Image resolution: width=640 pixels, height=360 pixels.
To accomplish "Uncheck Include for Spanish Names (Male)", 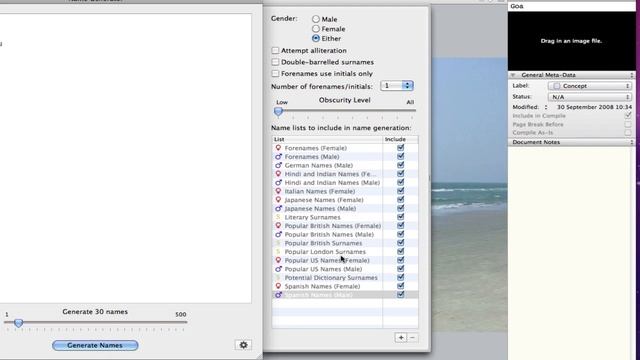I will (x=400, y=295).
